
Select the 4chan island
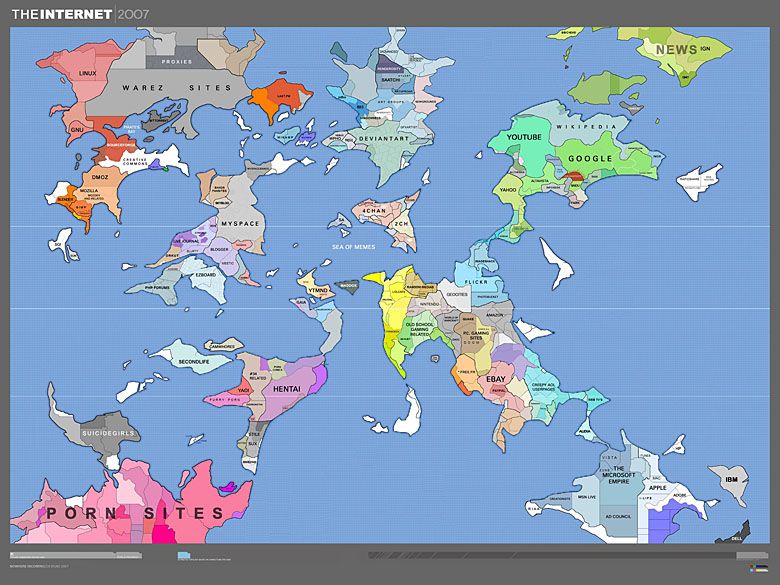[374, 212]
